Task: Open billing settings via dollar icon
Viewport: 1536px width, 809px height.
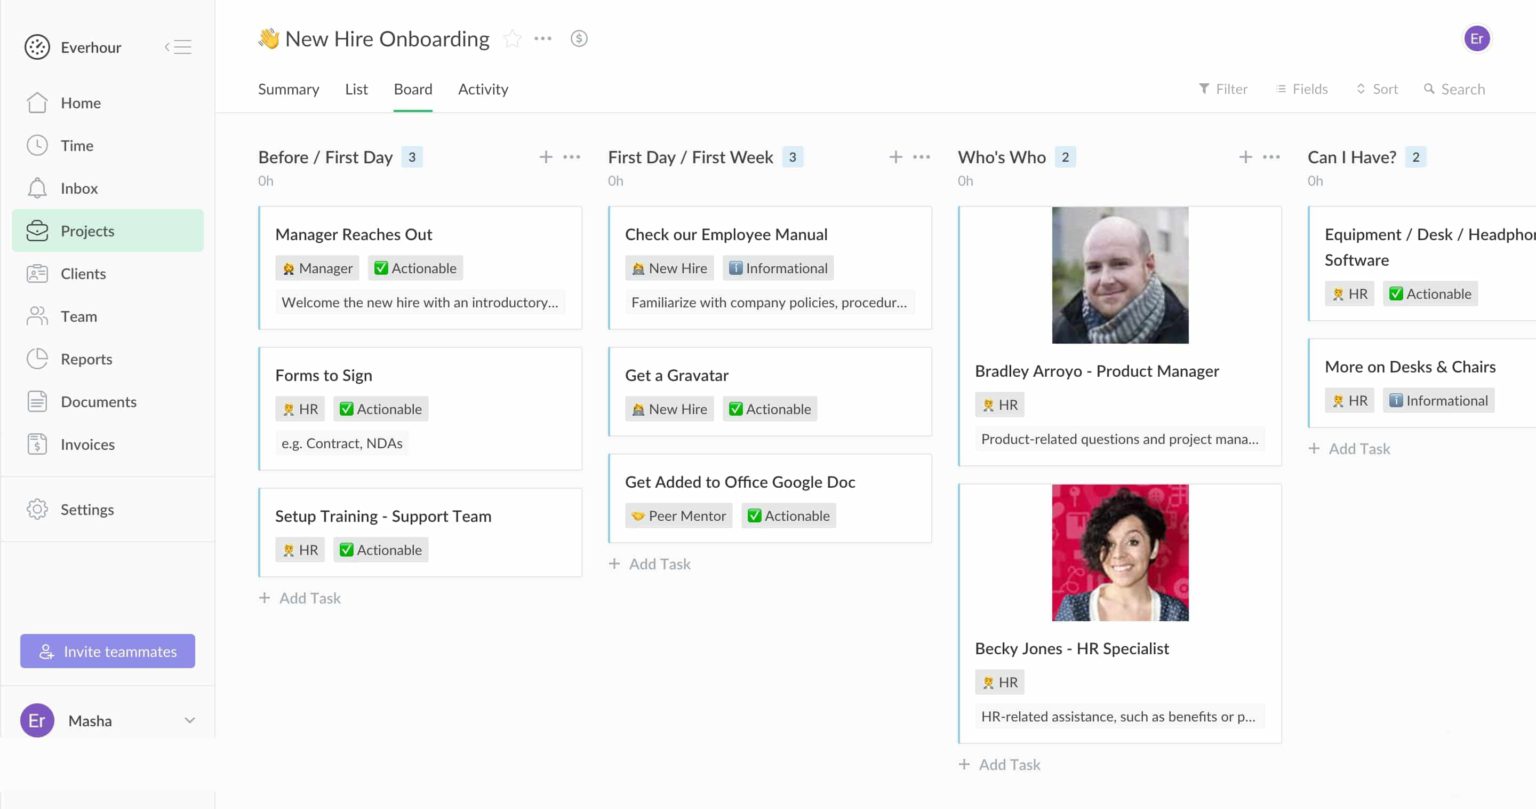Action: [579, 38]
